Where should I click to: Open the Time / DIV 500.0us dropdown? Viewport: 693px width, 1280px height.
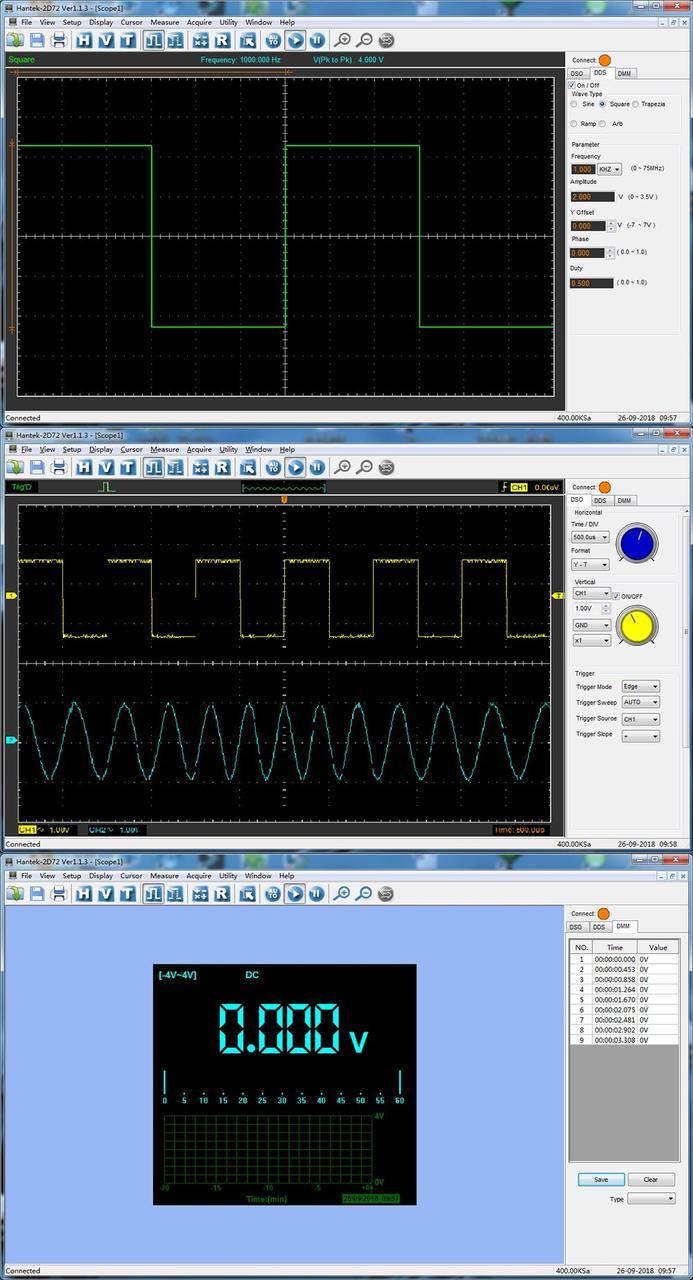point(590,538)
